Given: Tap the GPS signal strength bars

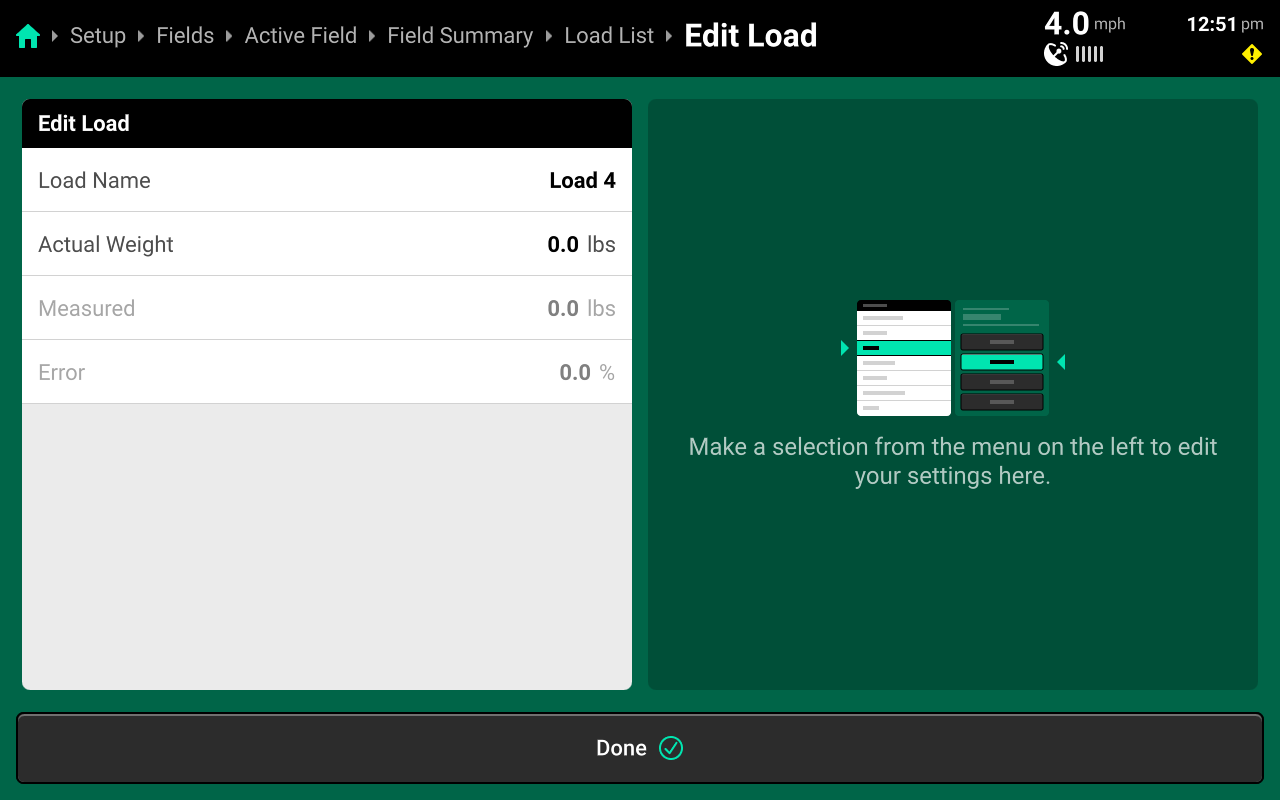Looking at the screenshot, I should click(1089, 54).
